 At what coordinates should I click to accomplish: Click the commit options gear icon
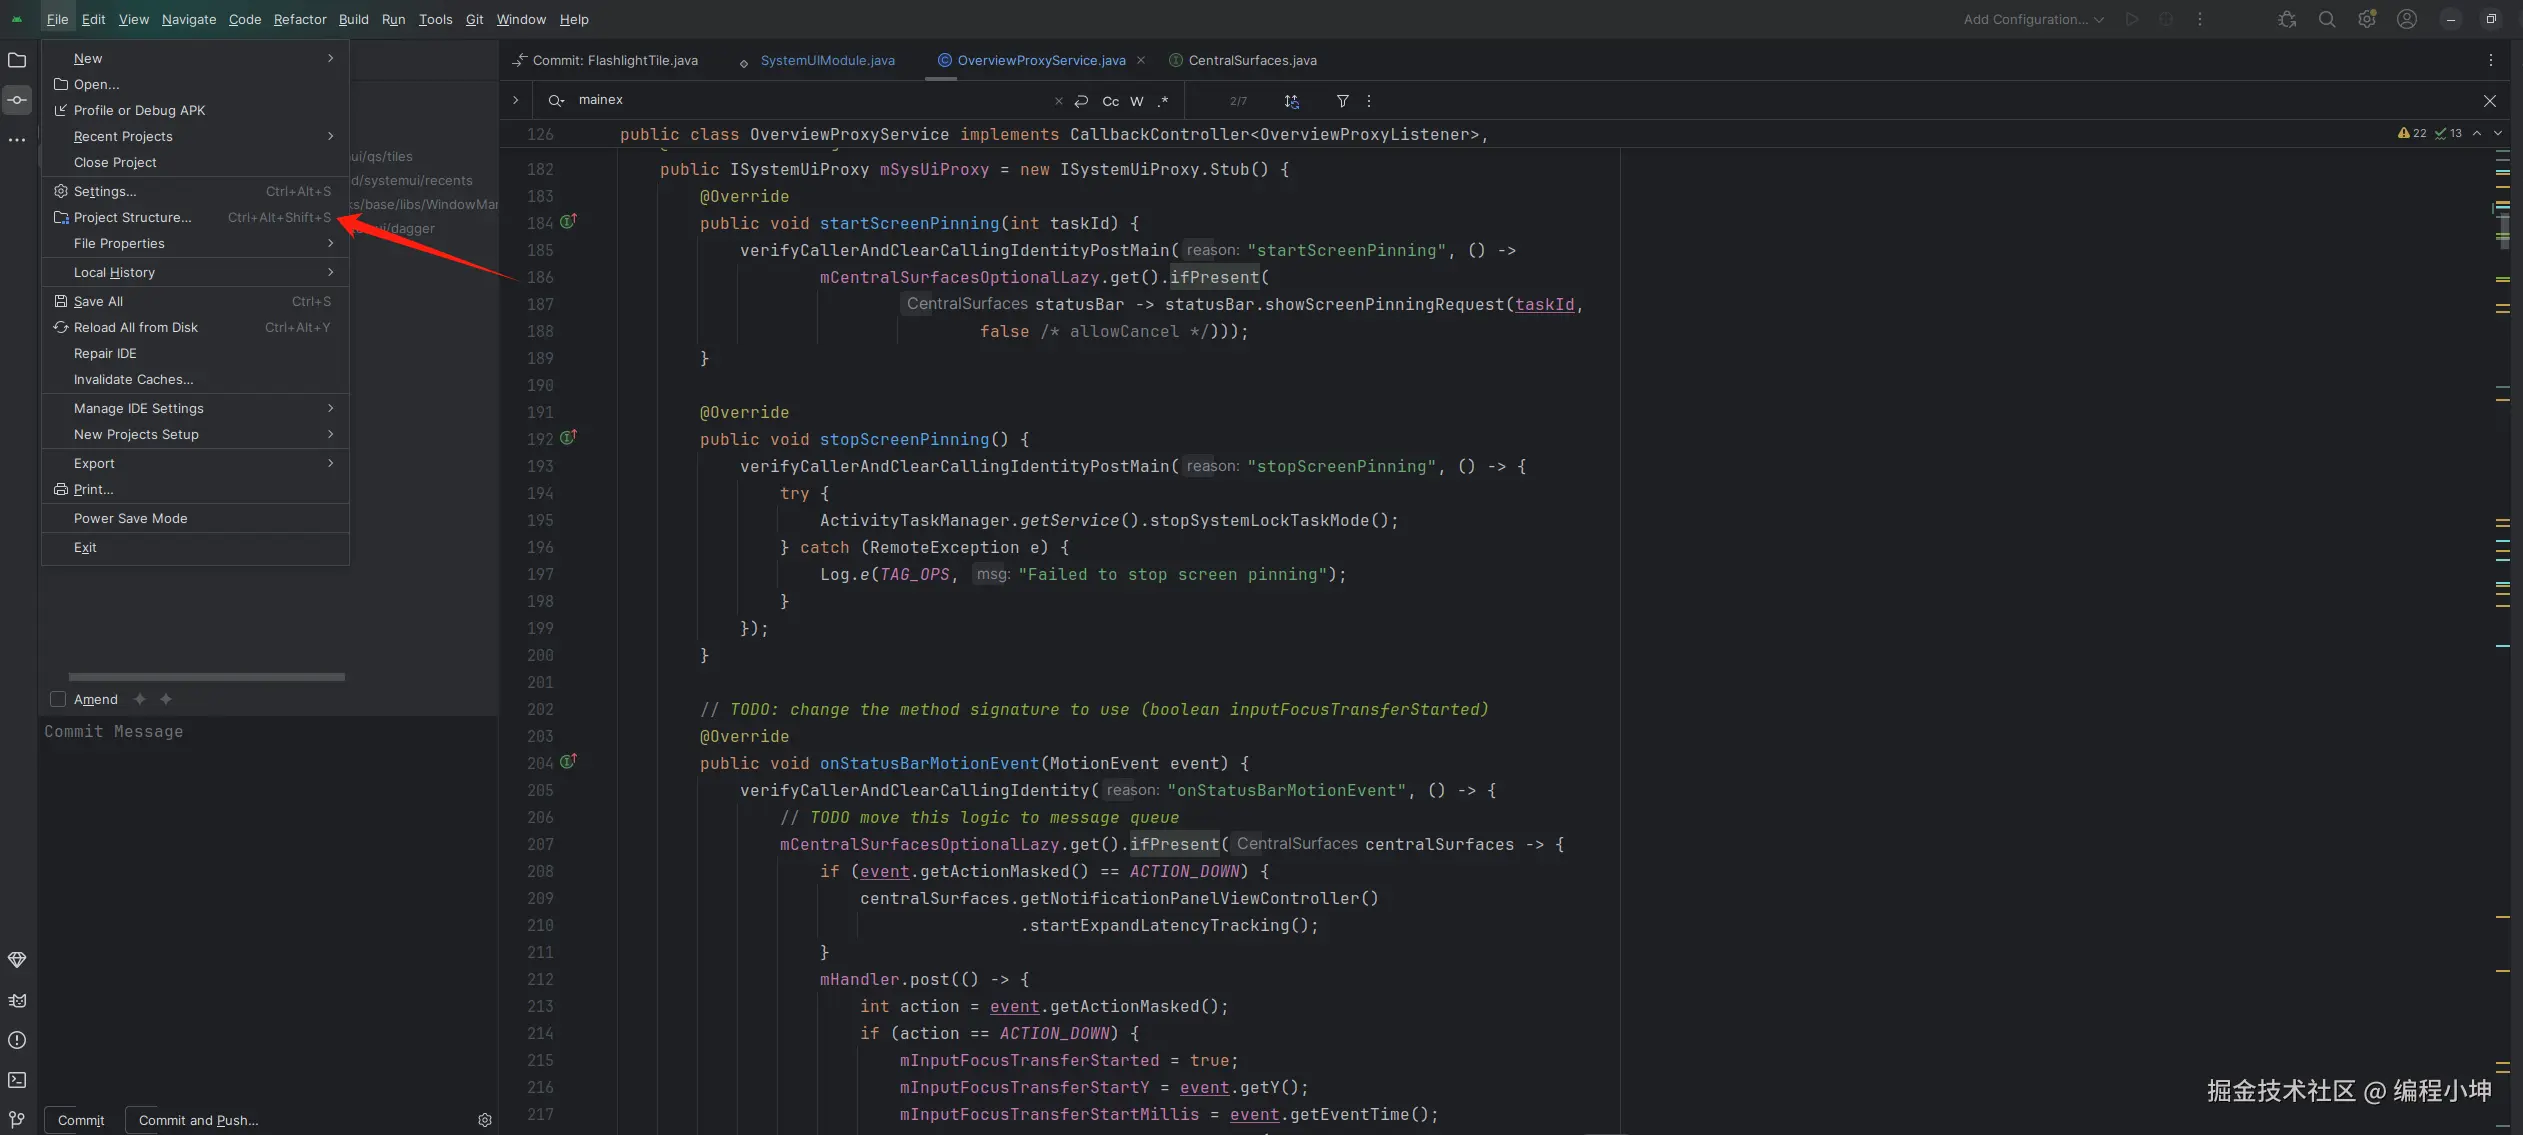coord(485,1120)
